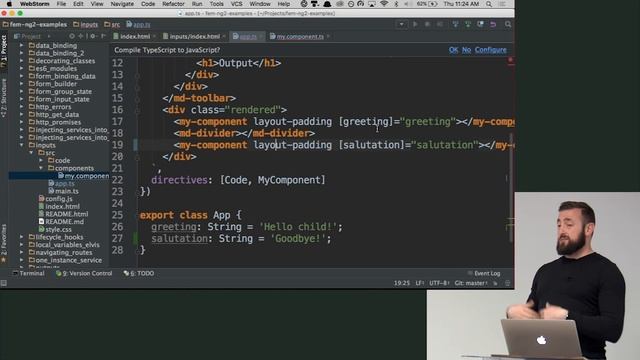Click the red error indicator above the editor scrollbar
This screenshot has width=640, height=360.
click(x=510, y=60)
